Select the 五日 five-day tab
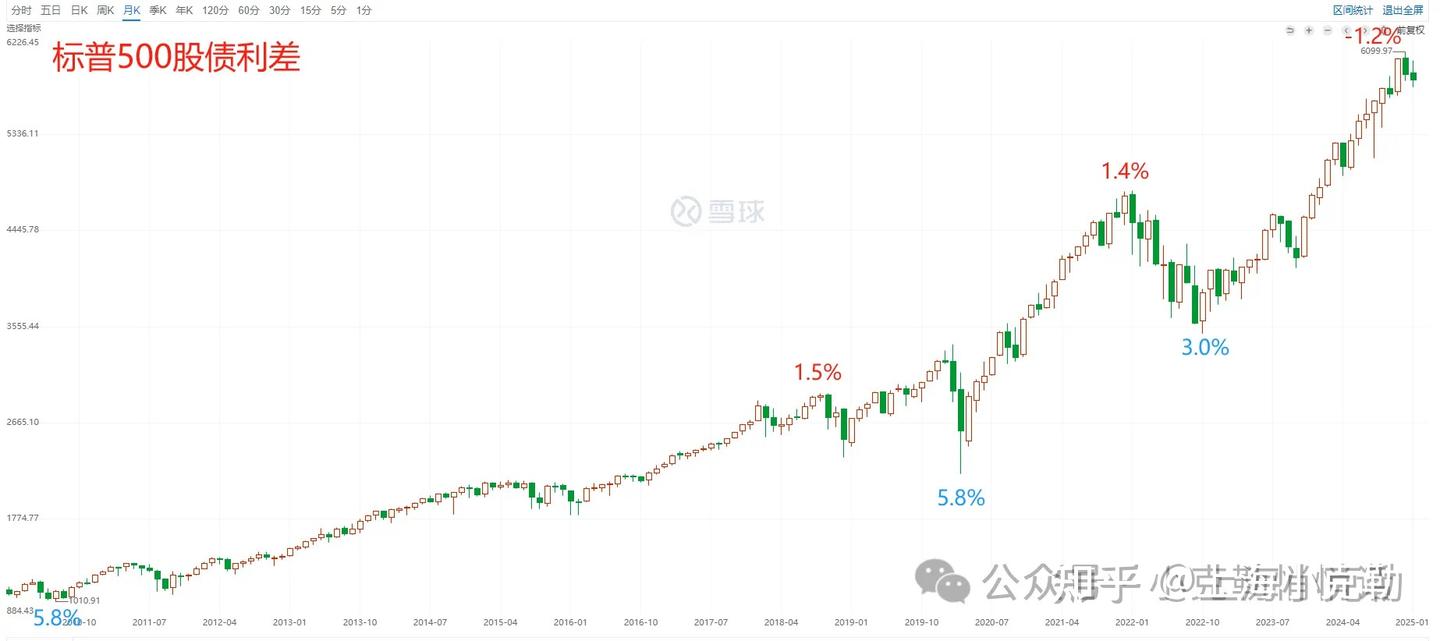 pos(49,10)
